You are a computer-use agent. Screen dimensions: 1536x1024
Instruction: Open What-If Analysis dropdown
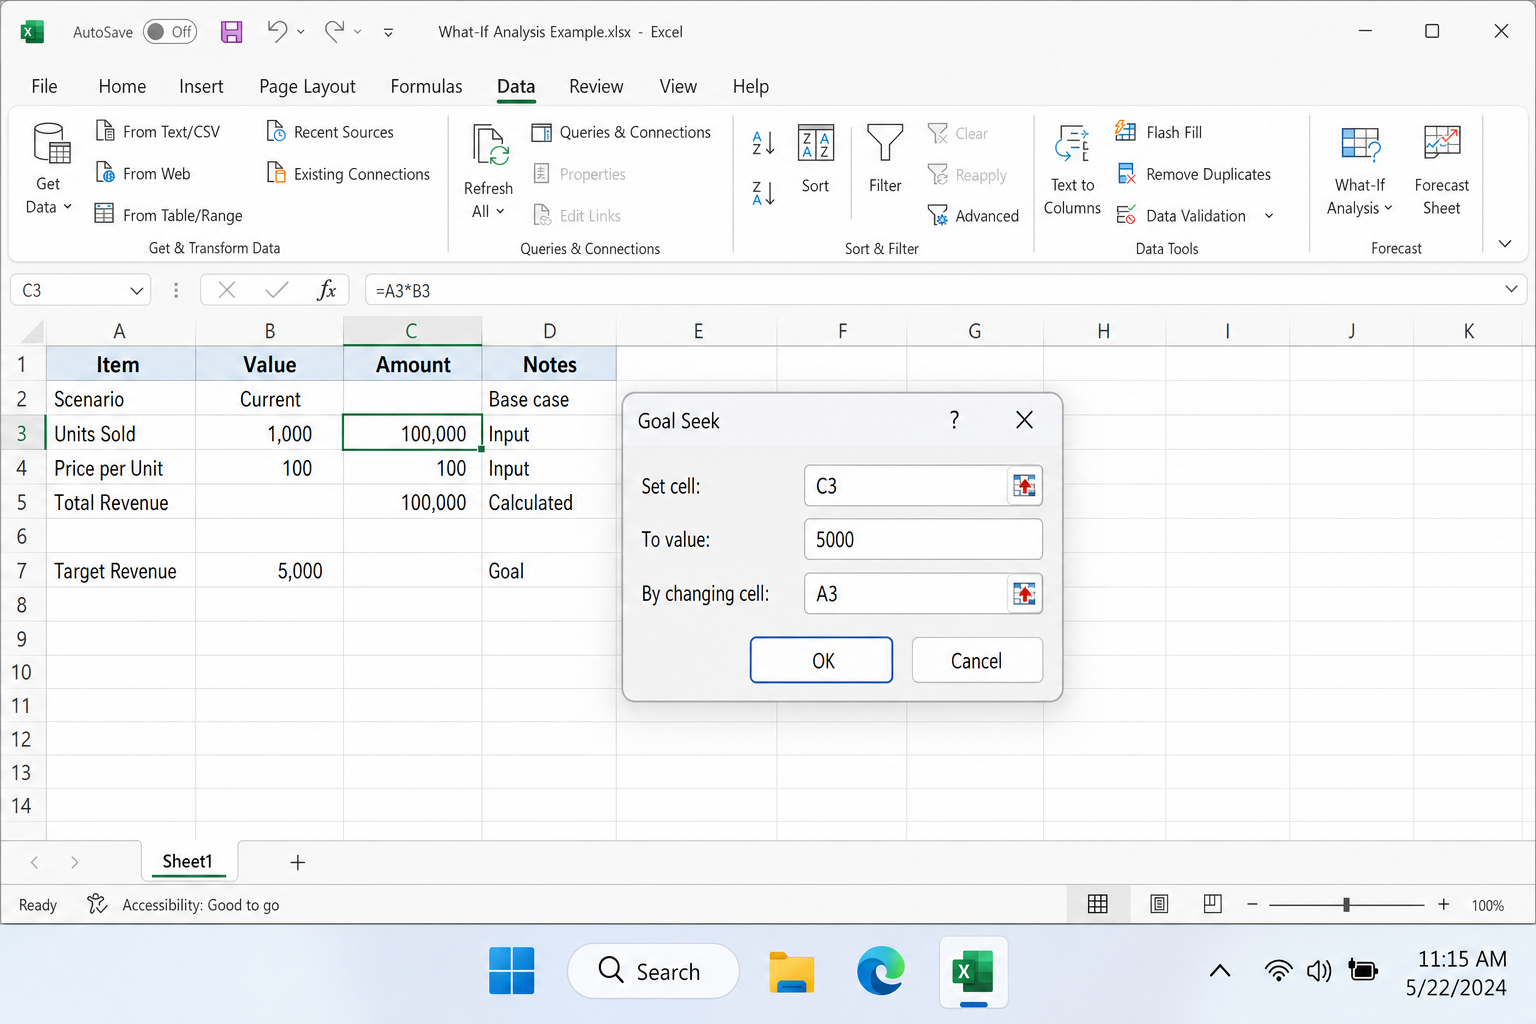(1360, 170)
